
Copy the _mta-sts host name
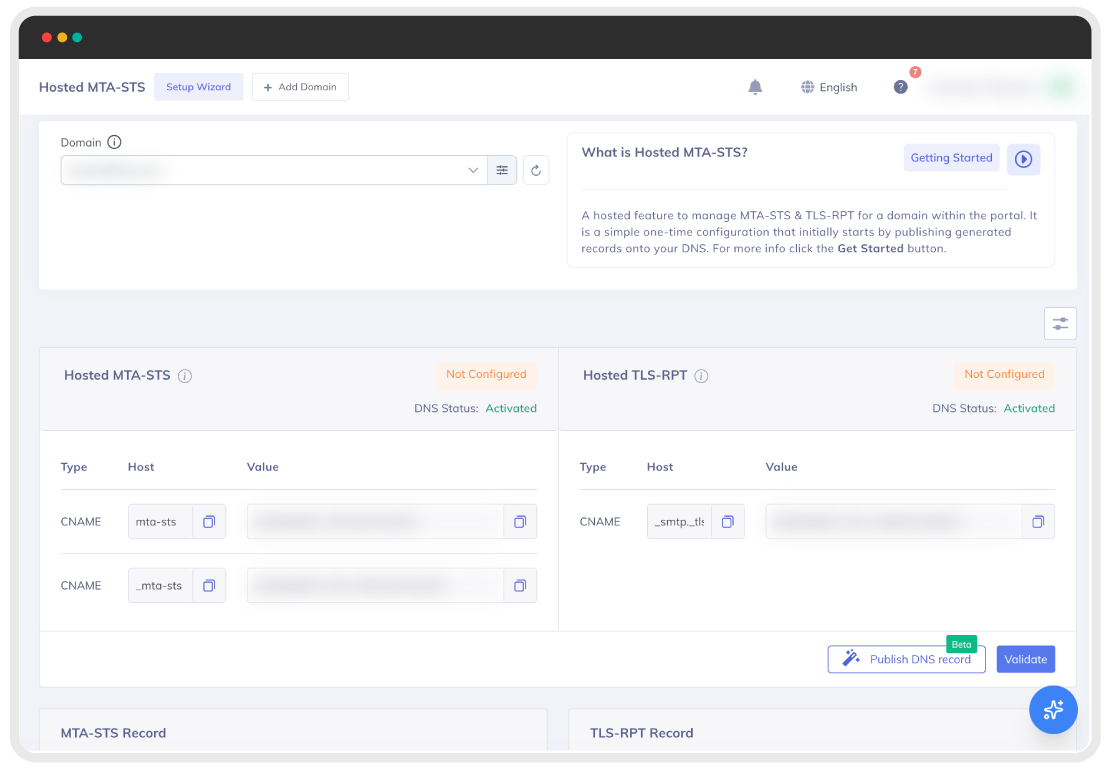209,585
